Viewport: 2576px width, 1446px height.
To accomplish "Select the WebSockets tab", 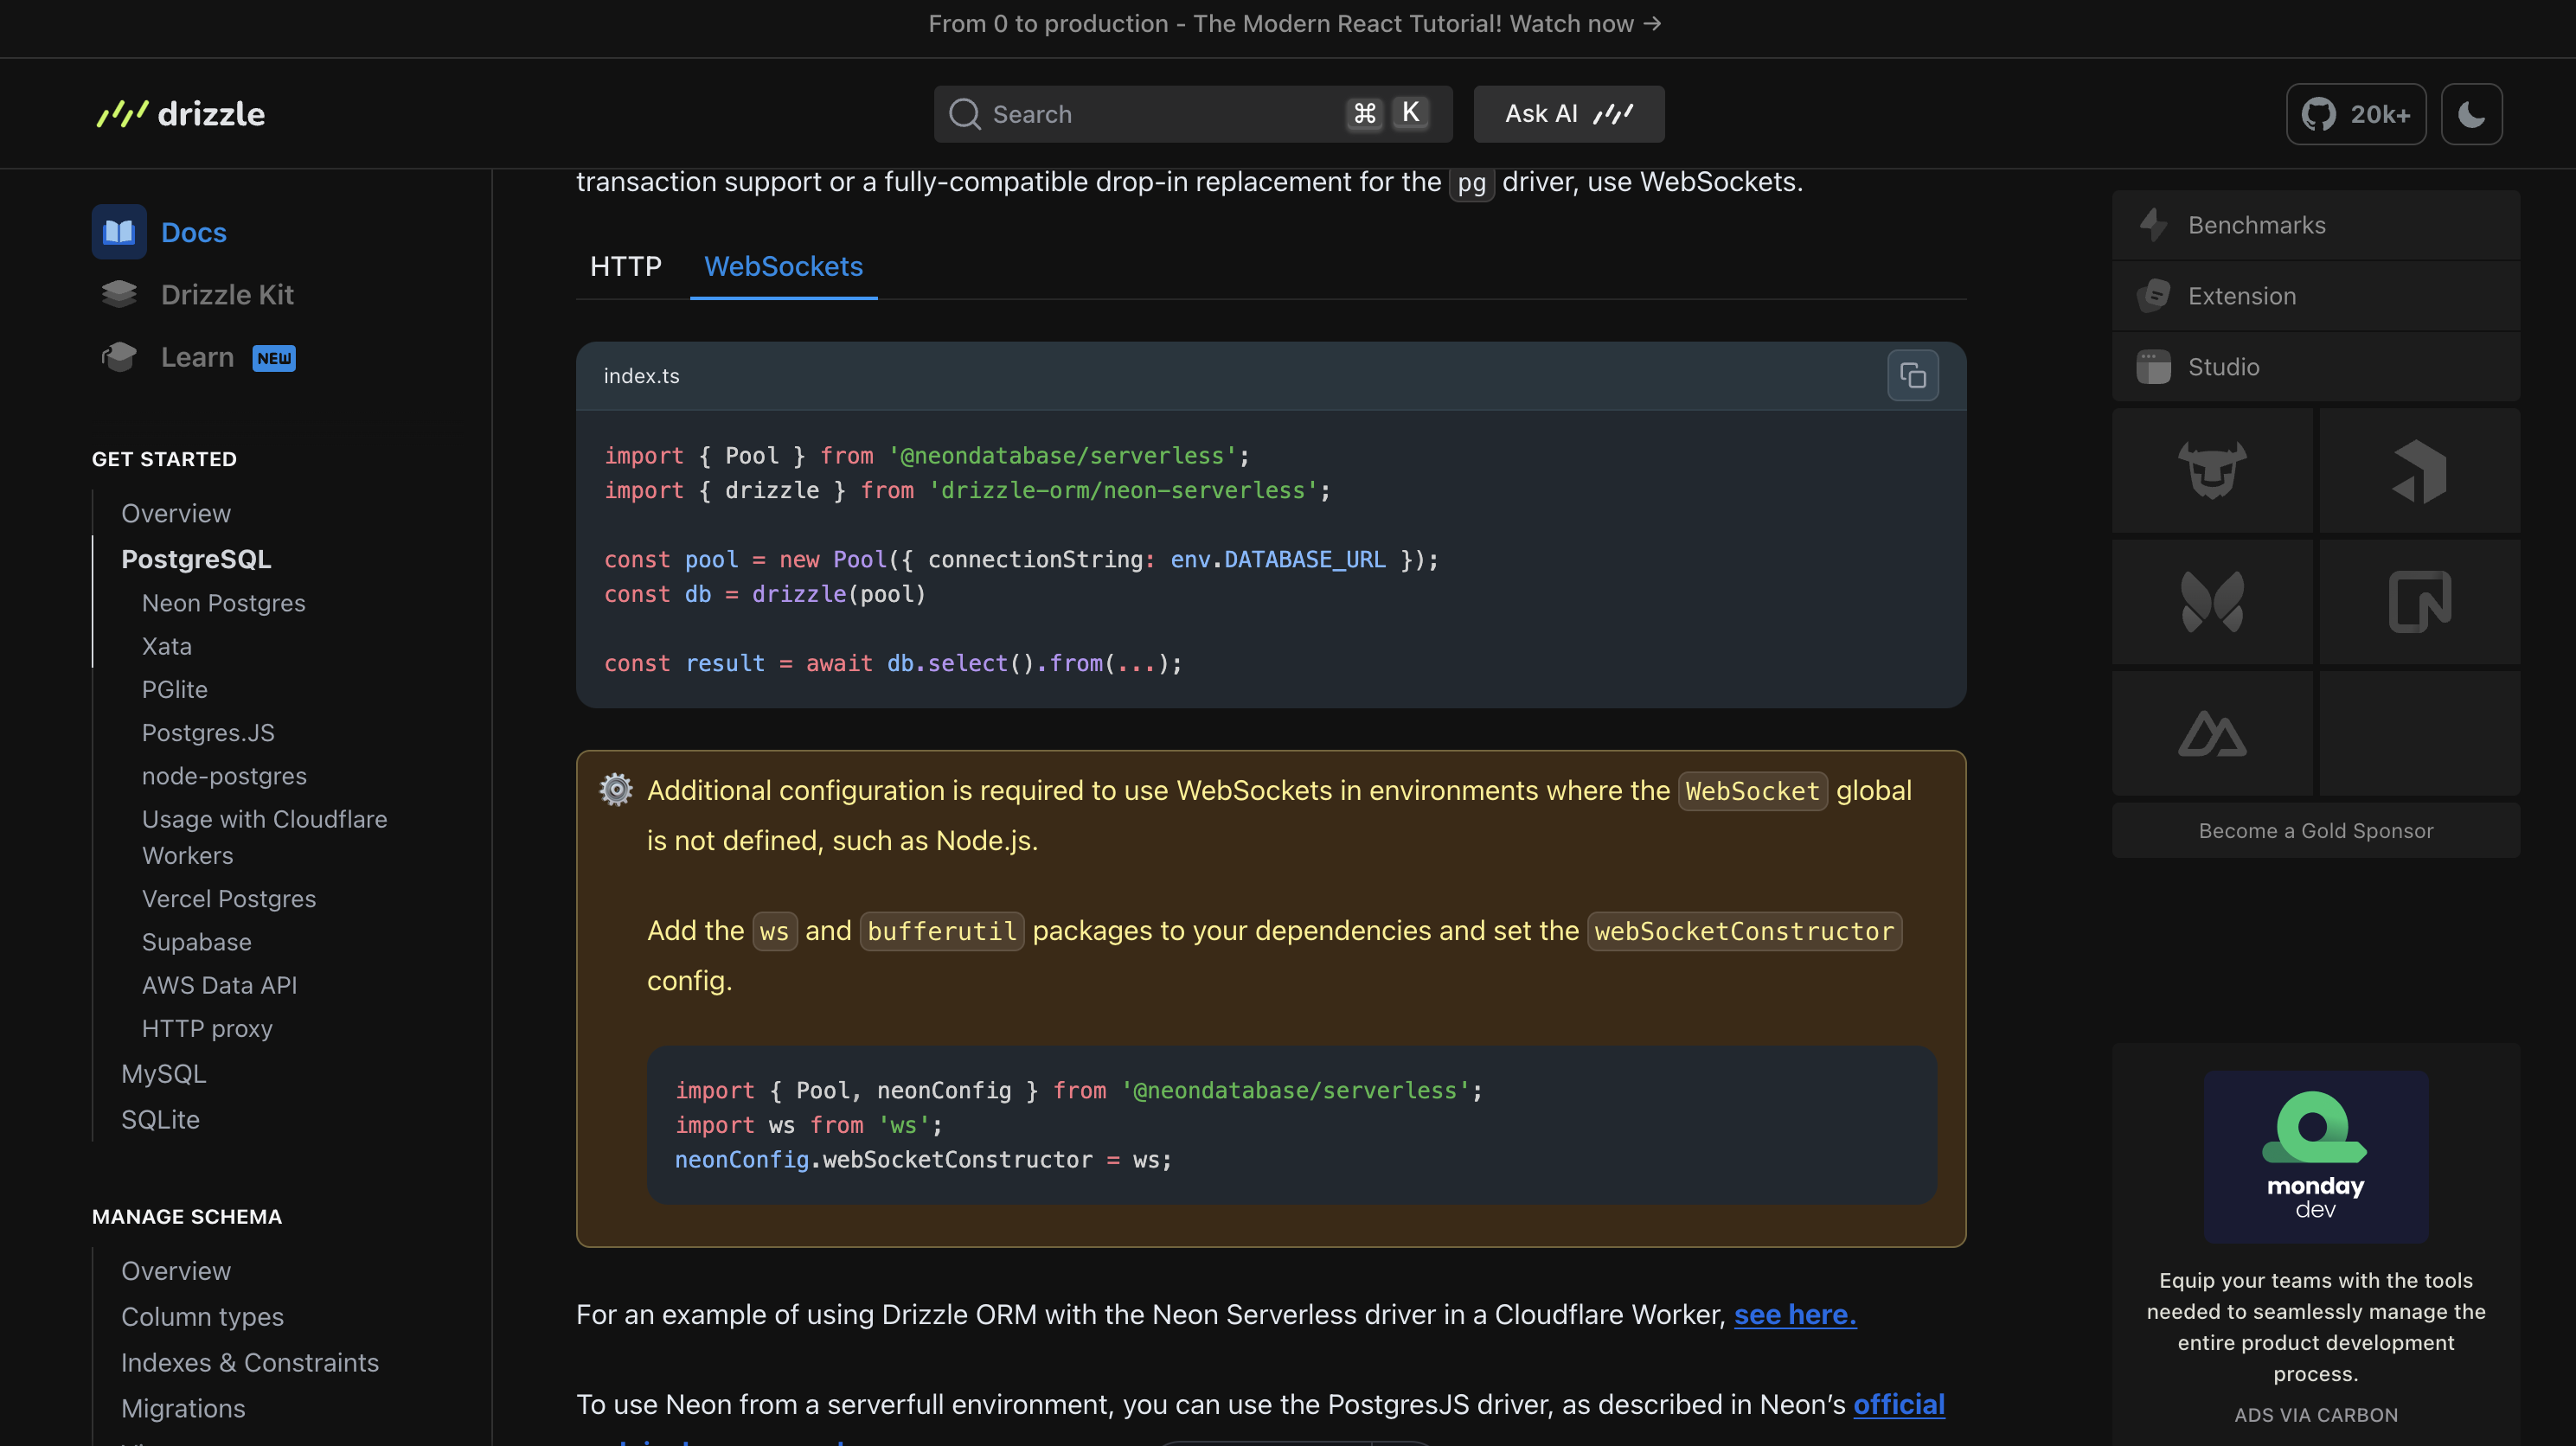I will pos(783,266).
